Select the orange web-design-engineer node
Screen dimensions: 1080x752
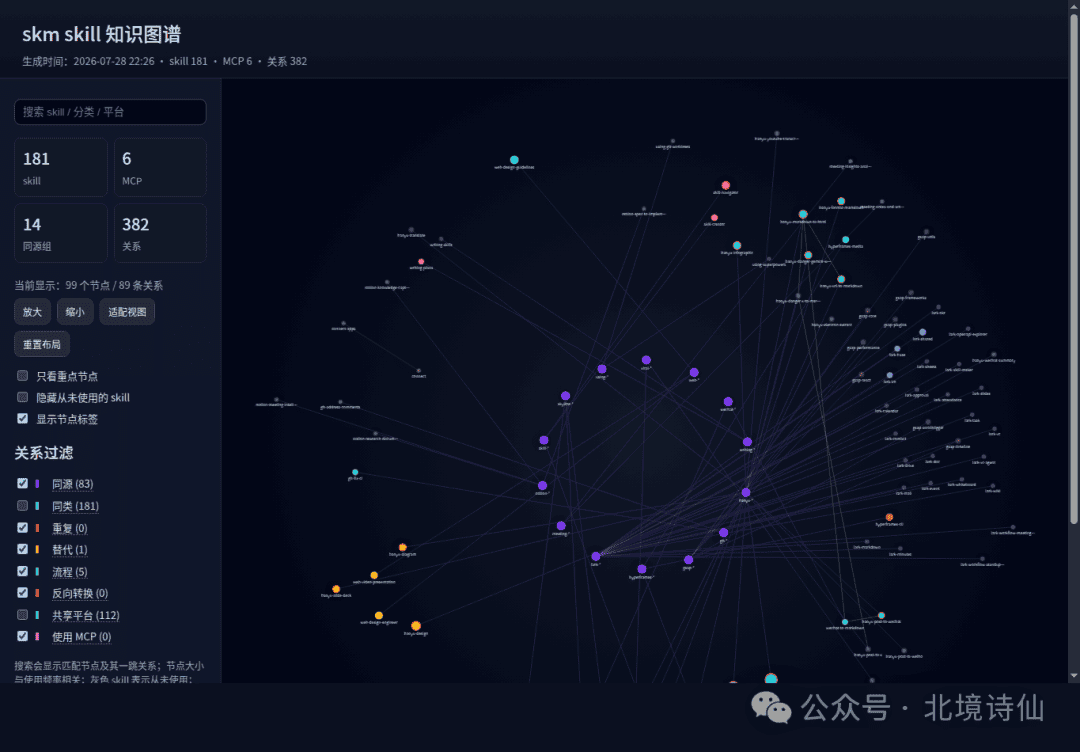[379, 616]
